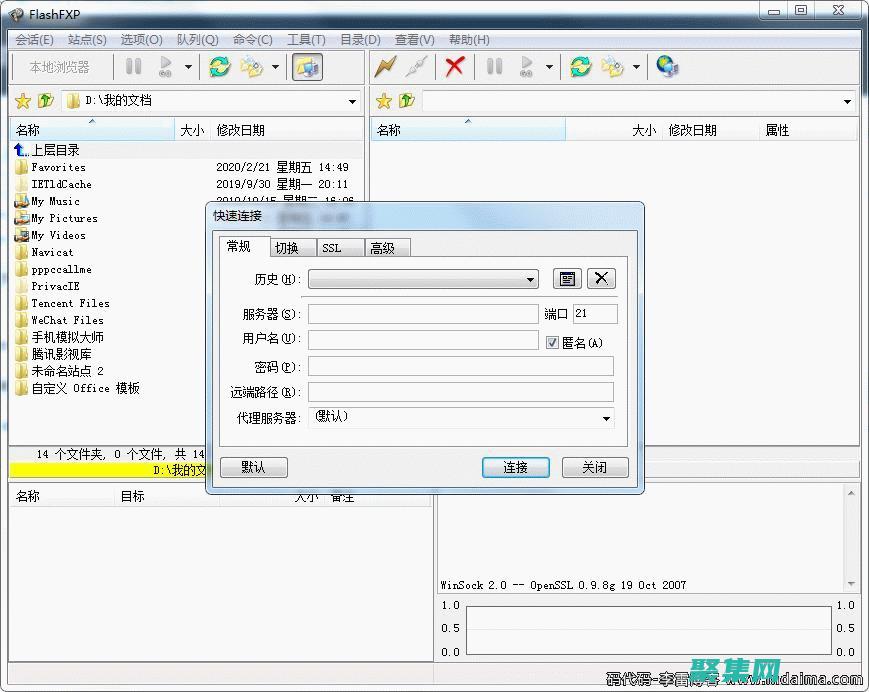Image resolution: width=869 pixels, height=692 pixels.
Task: Click the refresh icon on local pane toolbar
Action: tap(219, 67)
